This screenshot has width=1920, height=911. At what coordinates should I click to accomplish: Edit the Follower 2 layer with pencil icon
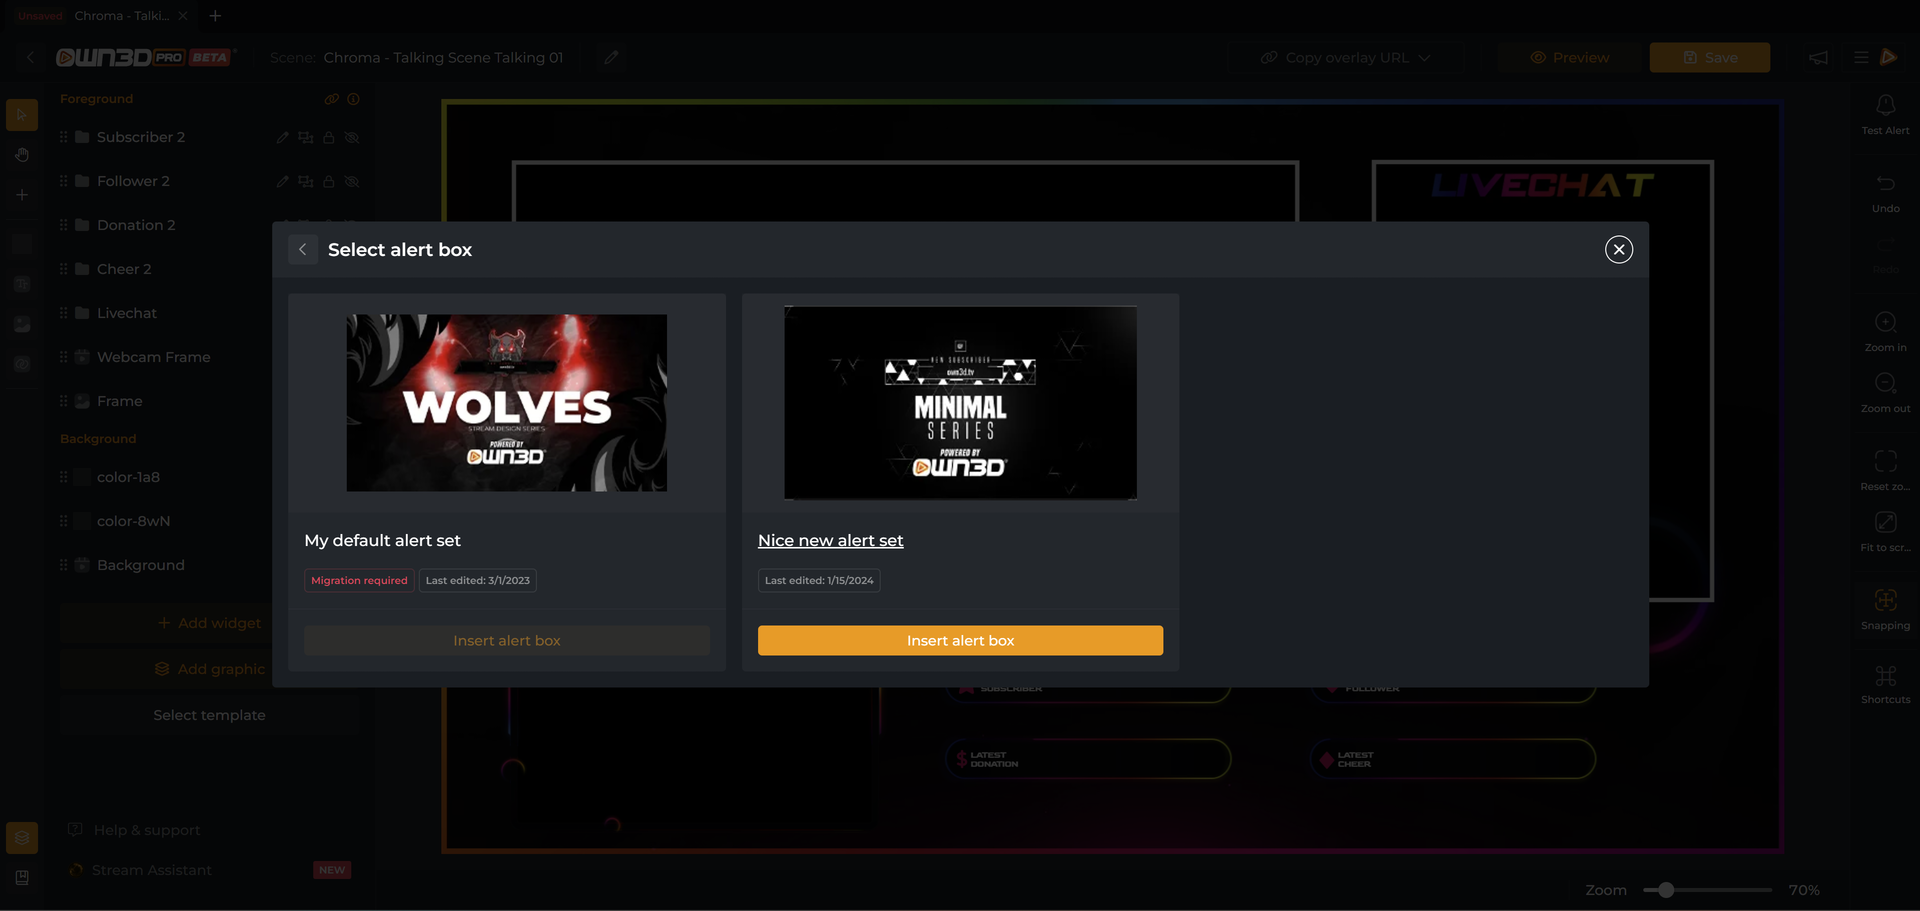point(283,181)
